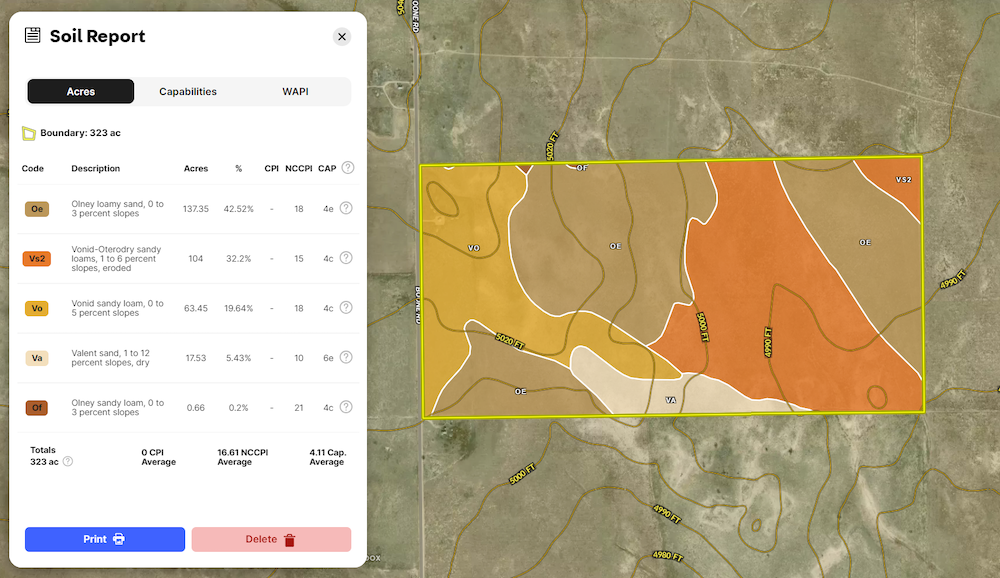Image resolution: width=1000 pixels, height=578 pixels.
Task: Open help icon for Oe soil row
Action: 346,208
